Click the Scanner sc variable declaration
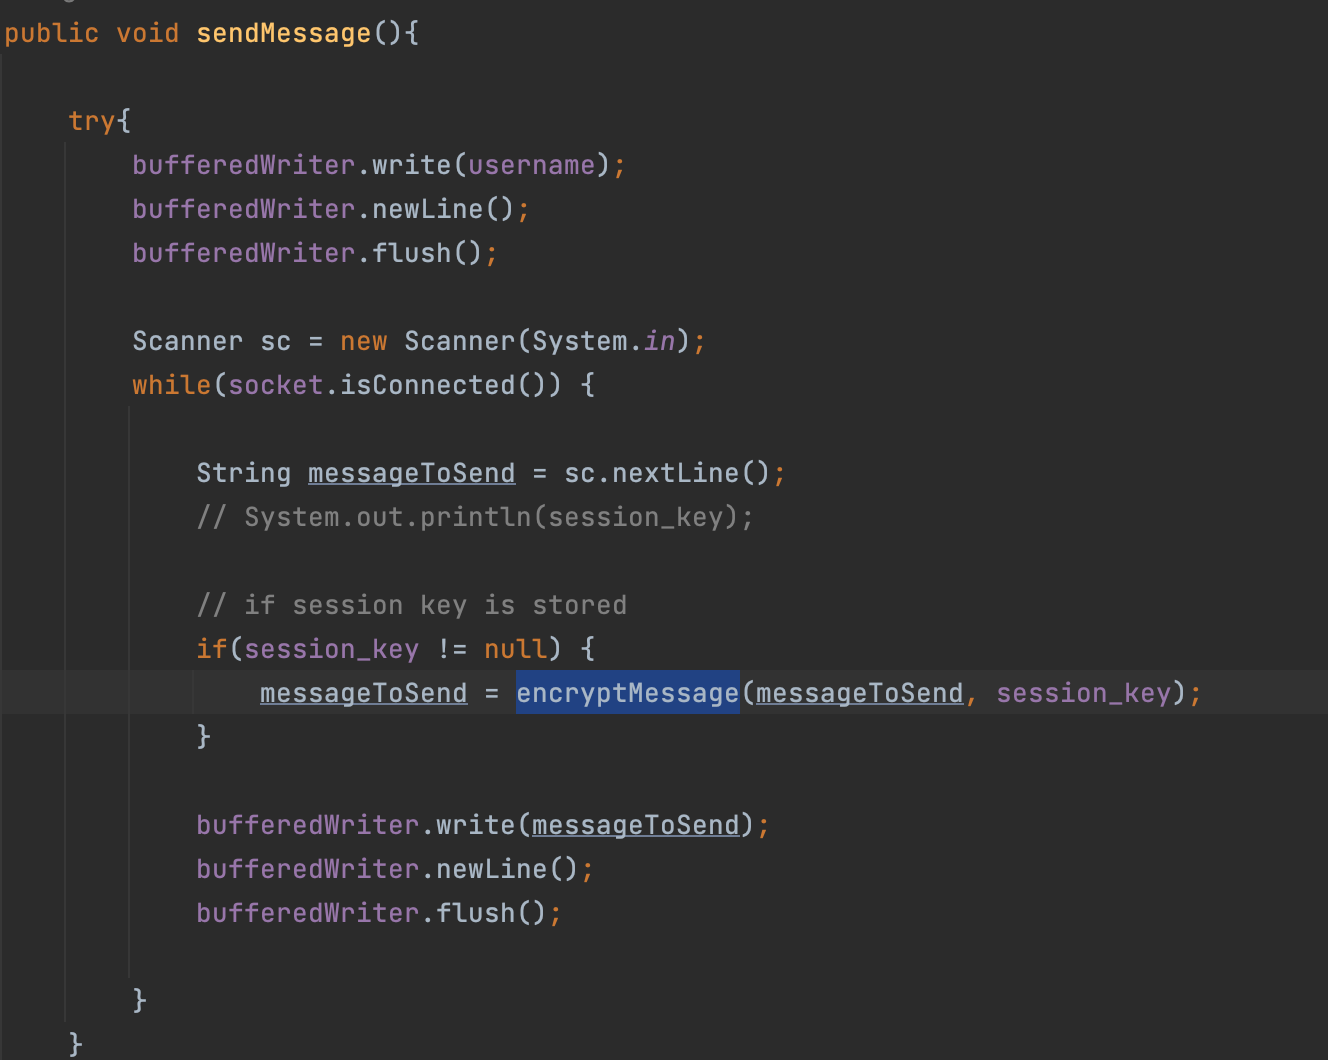This screenshot has height=1060, width=1328. pos(212,341)
